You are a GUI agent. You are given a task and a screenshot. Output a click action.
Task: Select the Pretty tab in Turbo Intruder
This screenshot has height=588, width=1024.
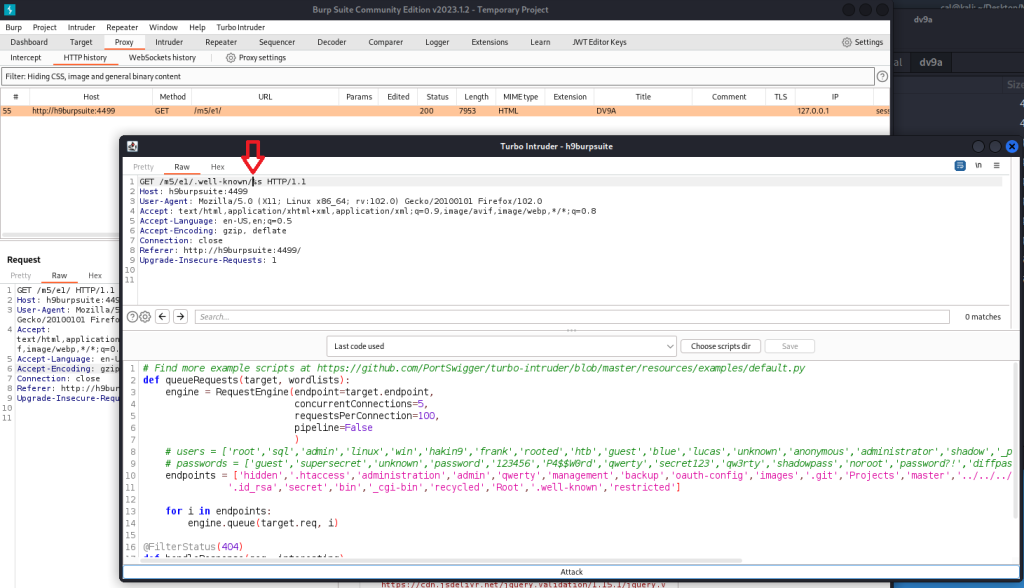(144, 167)
